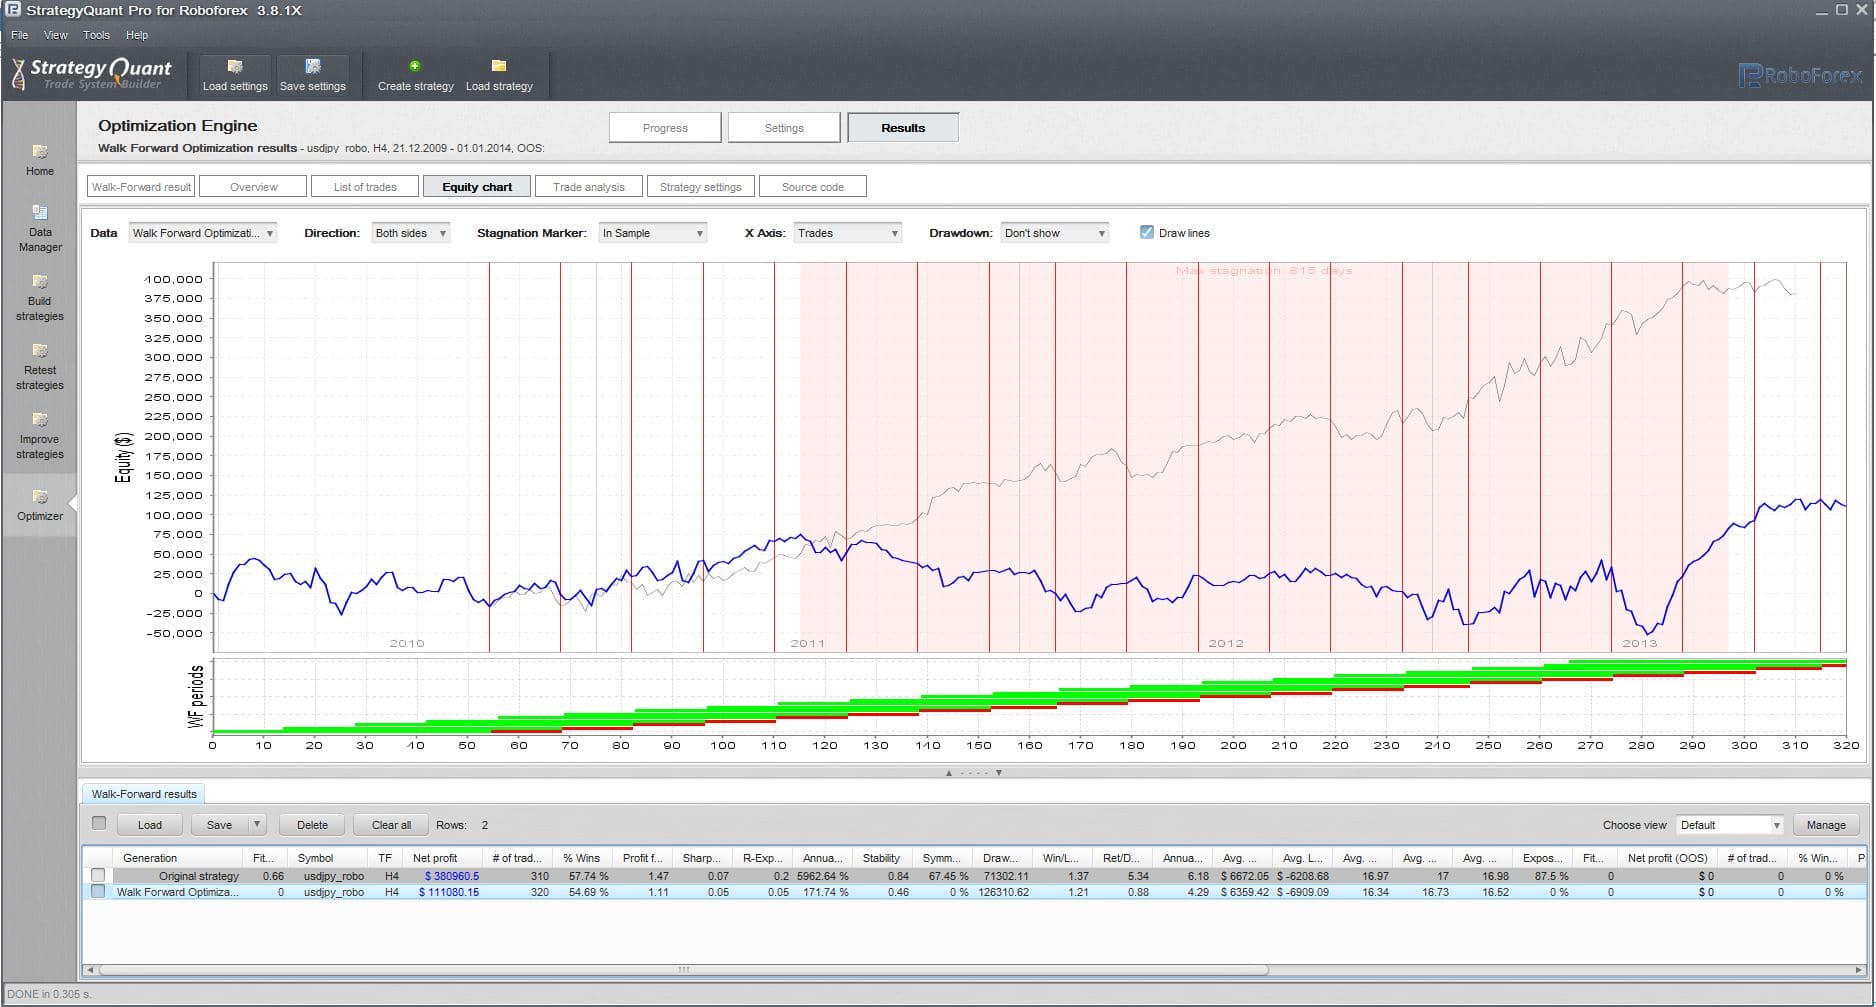Click the Load strategy folder icon

499,67
